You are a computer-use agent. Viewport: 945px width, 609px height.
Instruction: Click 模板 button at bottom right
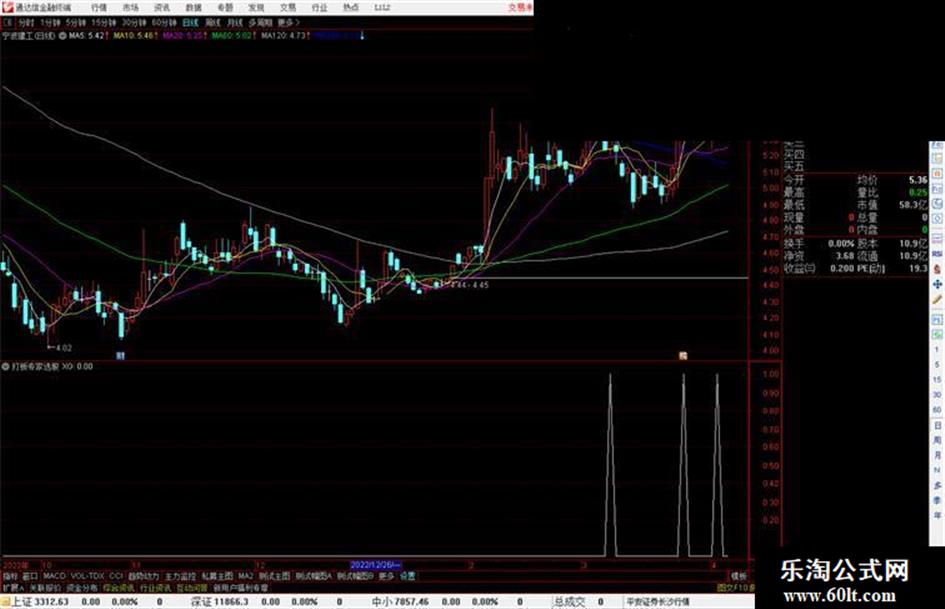pos(738,576)
